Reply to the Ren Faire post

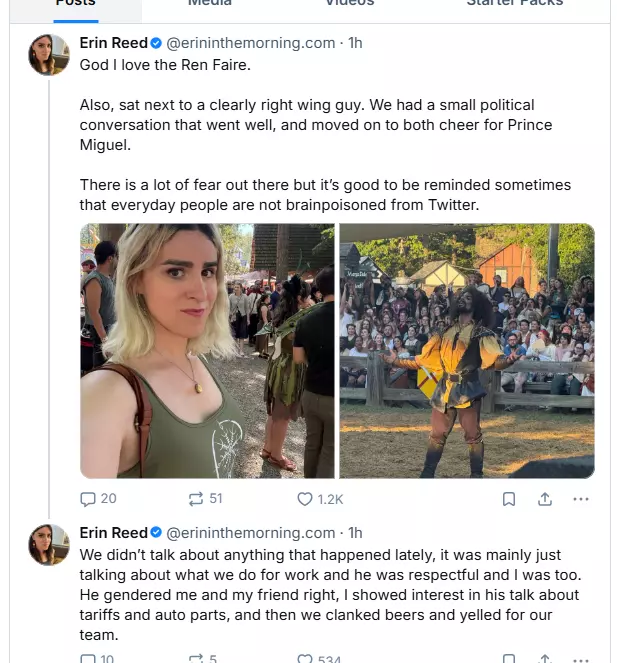pos(98,499)
